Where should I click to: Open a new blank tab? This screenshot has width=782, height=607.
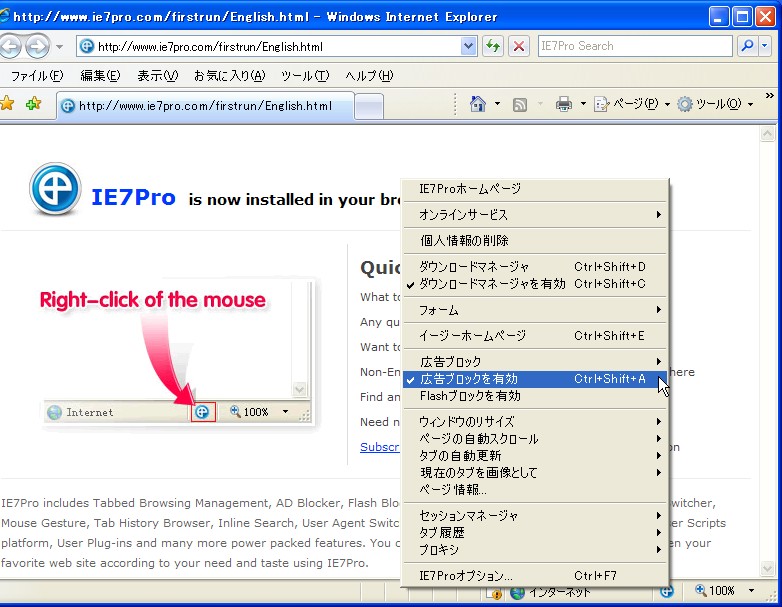click(x=369, y=107)
